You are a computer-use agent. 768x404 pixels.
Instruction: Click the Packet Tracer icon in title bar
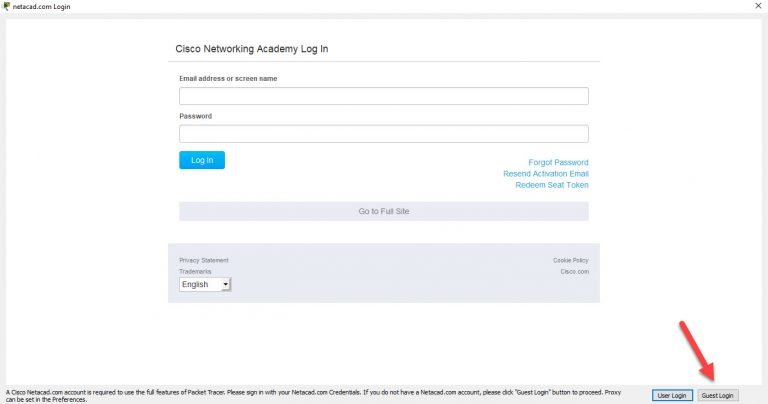6,6
